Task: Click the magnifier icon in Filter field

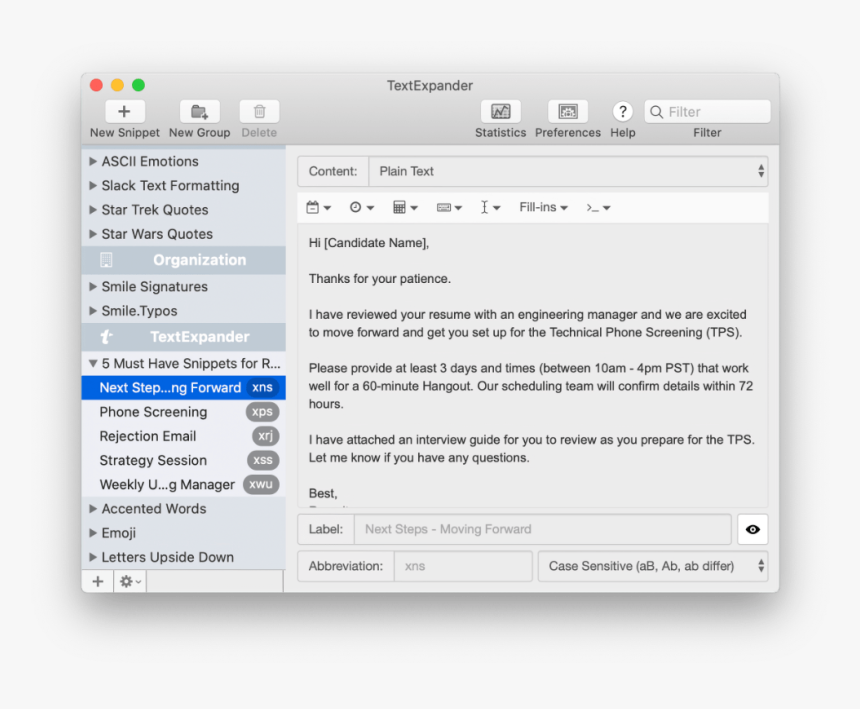Action: click(x=656, y=112)
